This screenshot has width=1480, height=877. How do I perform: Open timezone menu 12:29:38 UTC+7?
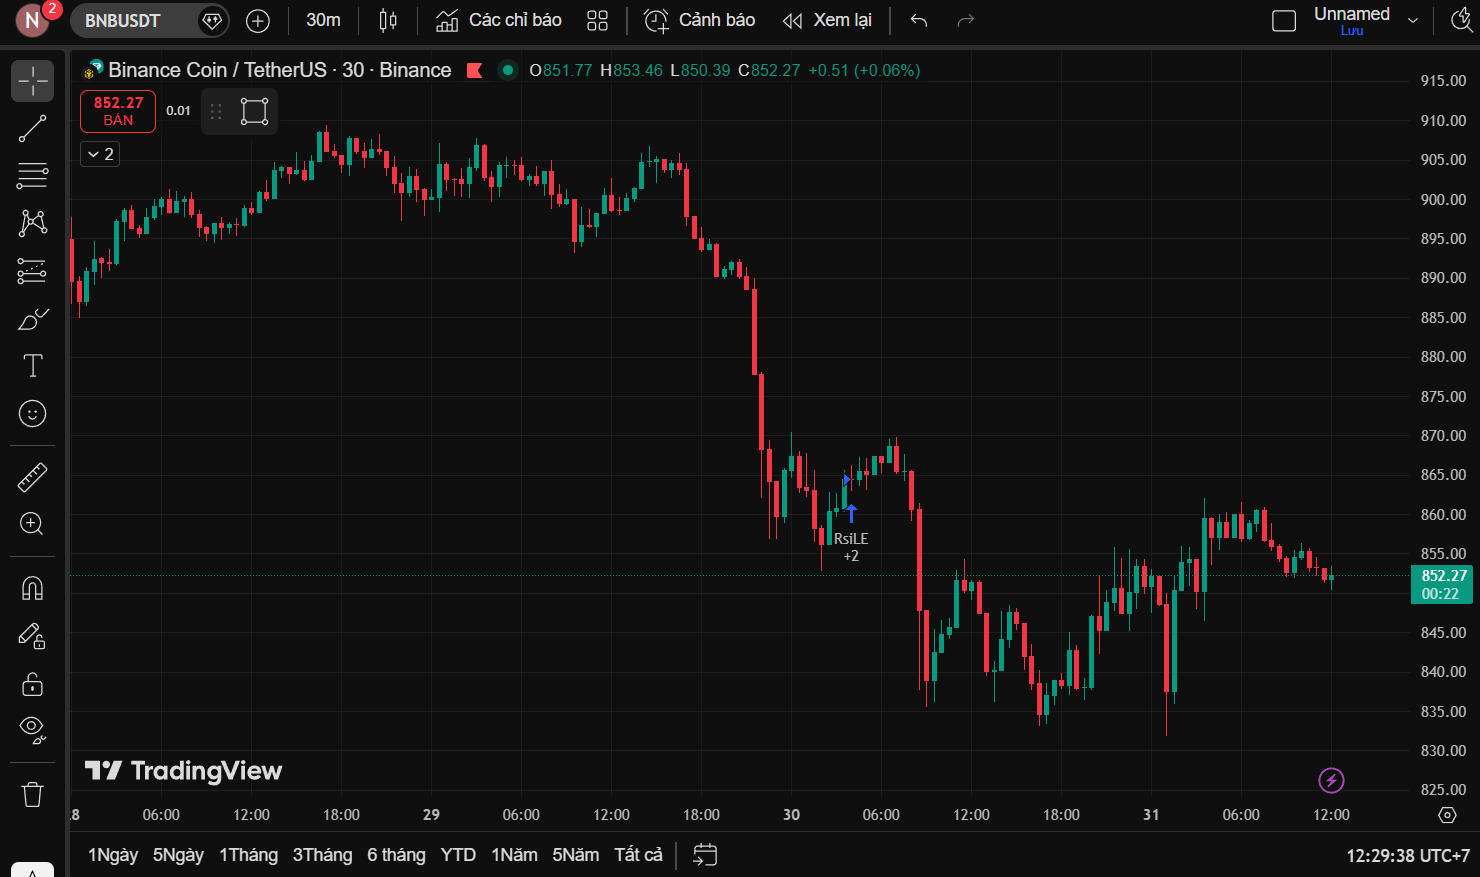coord(1407,856)
